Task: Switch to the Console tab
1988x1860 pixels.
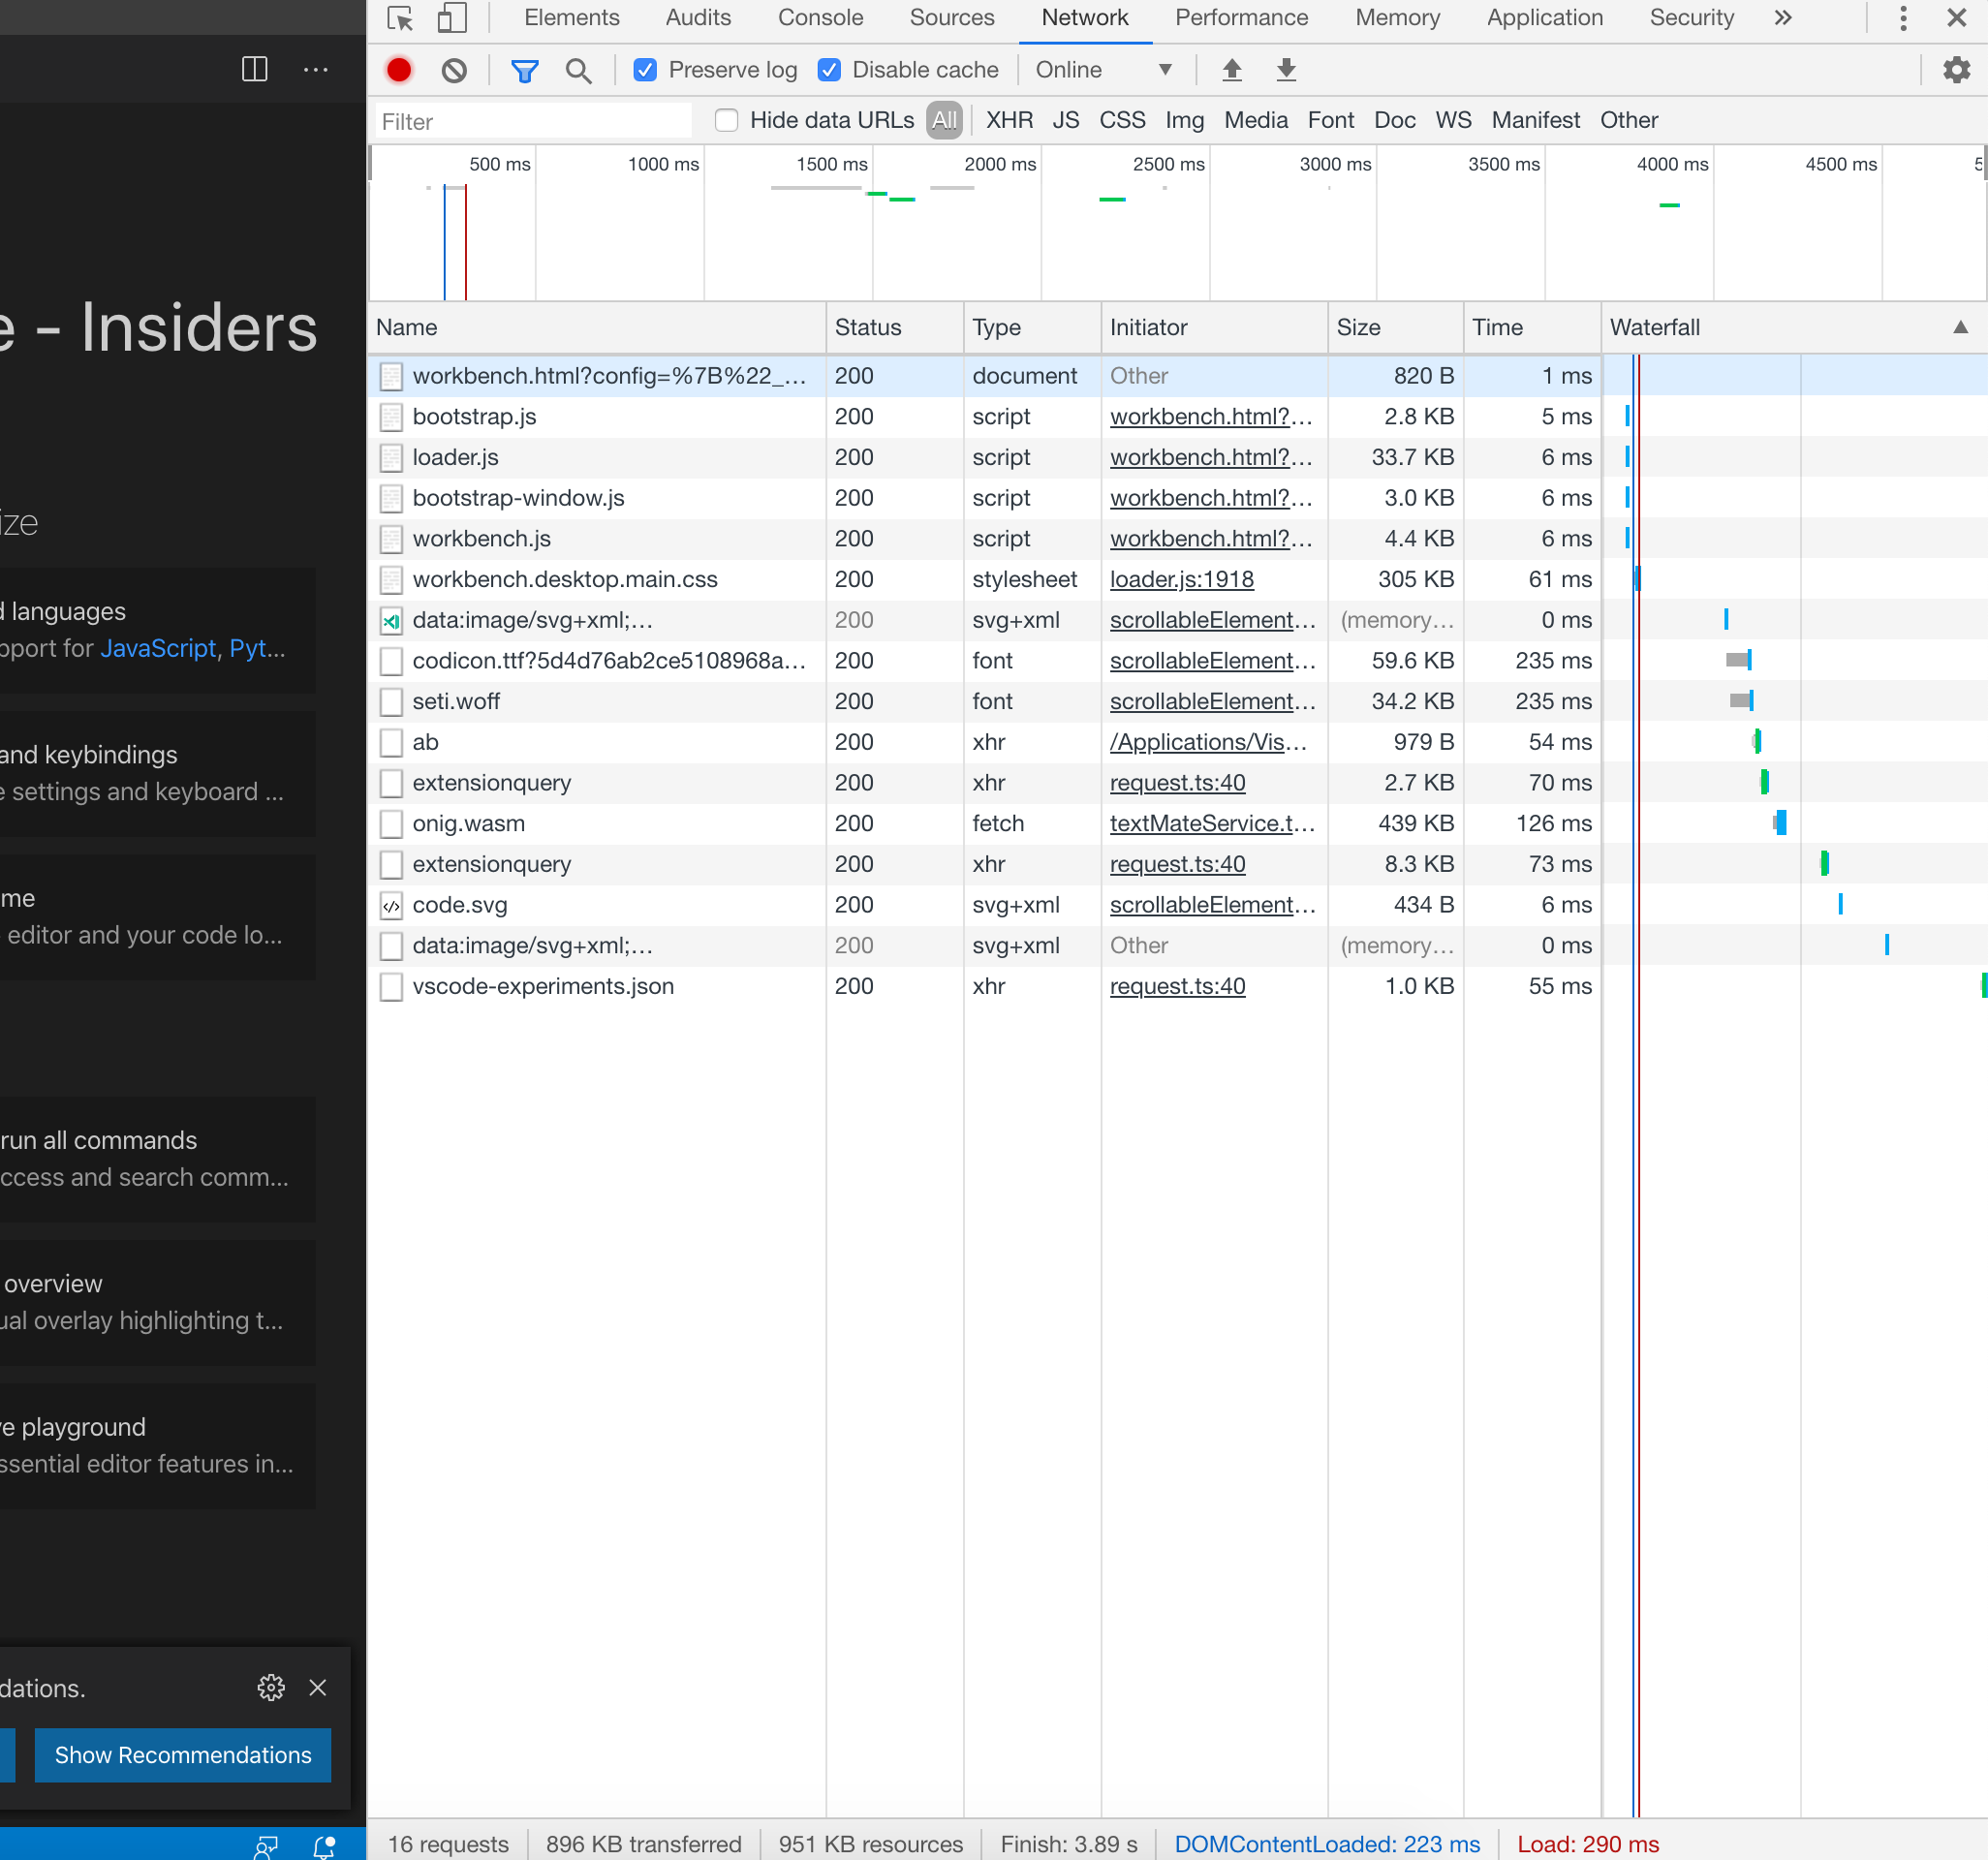Action: pyautogui.click(x=820, y=18)
